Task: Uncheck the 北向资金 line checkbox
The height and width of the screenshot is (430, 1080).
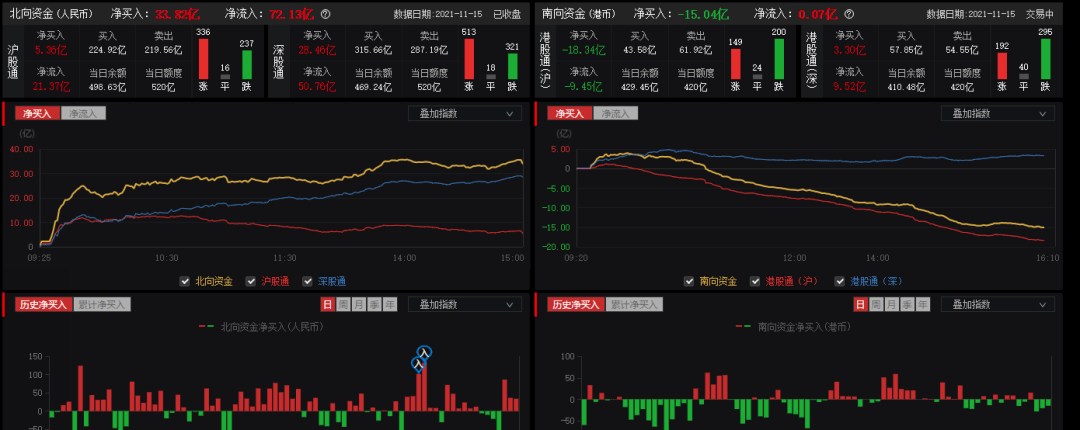Action: point(185,281)
